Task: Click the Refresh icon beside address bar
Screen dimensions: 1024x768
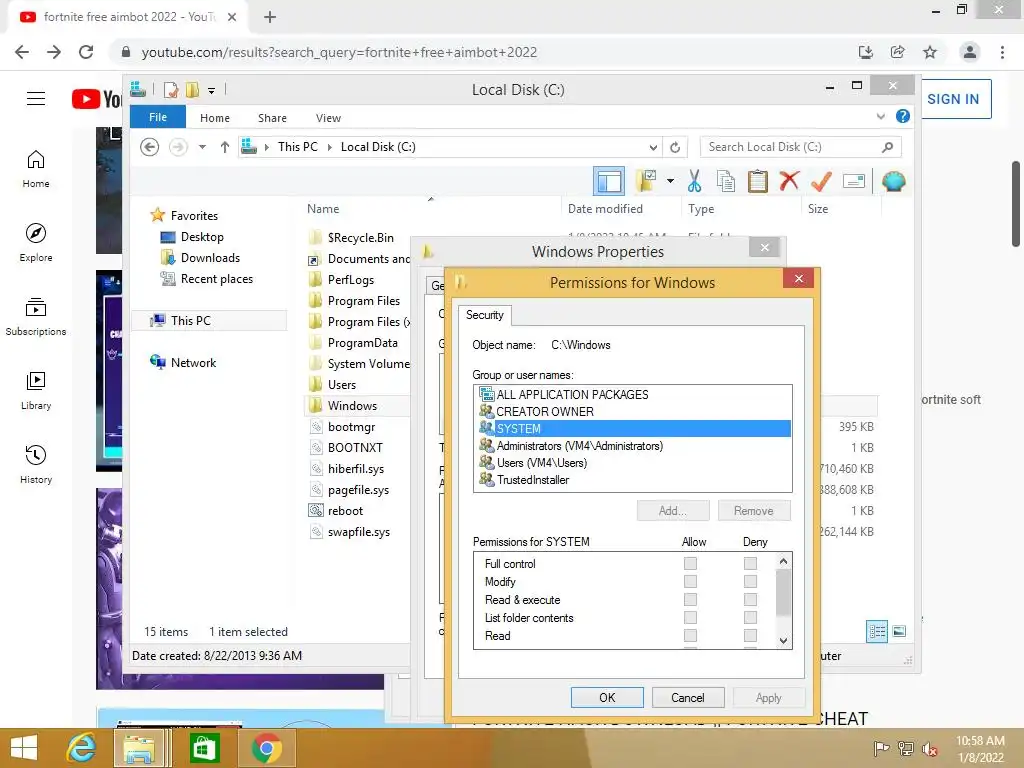Action: tap(675, 147)
